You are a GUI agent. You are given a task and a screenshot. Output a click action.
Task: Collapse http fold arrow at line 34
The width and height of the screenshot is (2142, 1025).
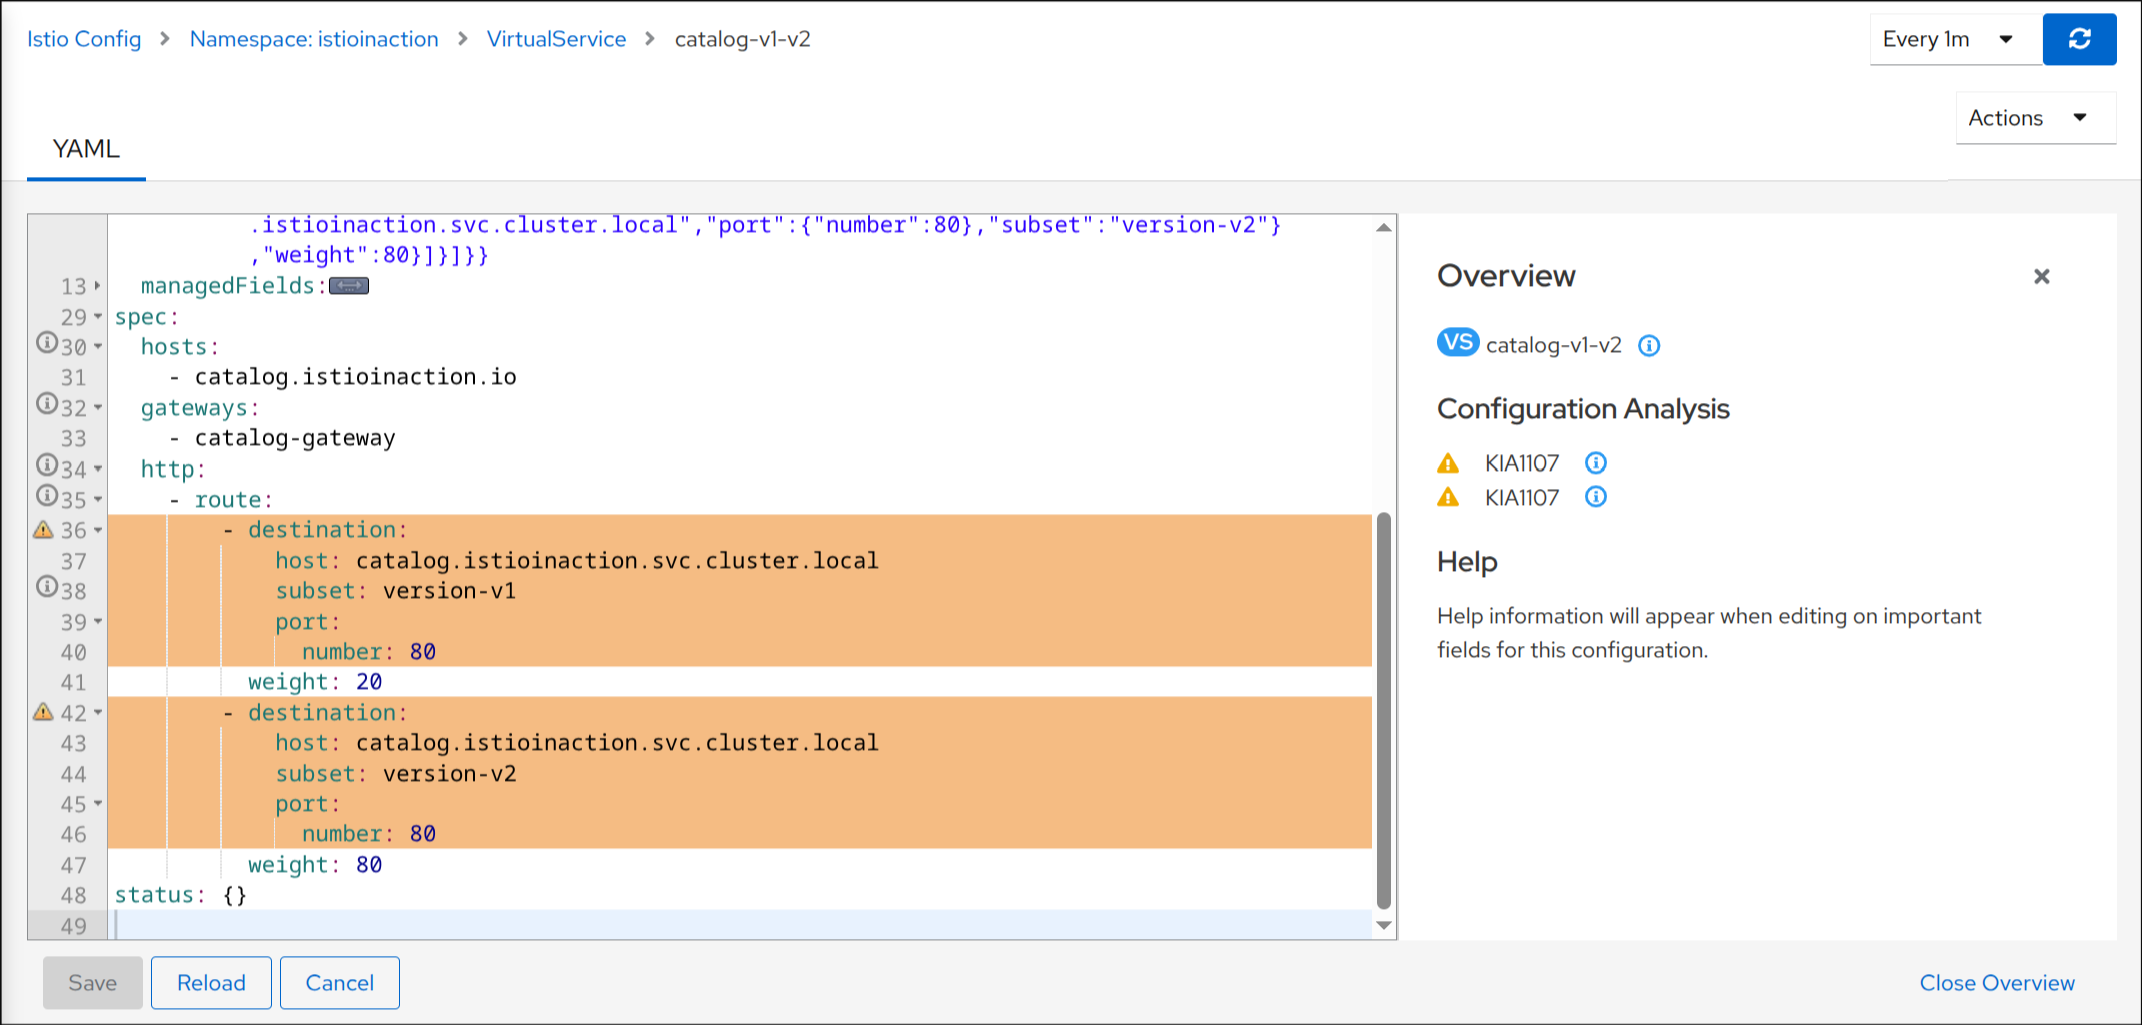tap(98, 469)
